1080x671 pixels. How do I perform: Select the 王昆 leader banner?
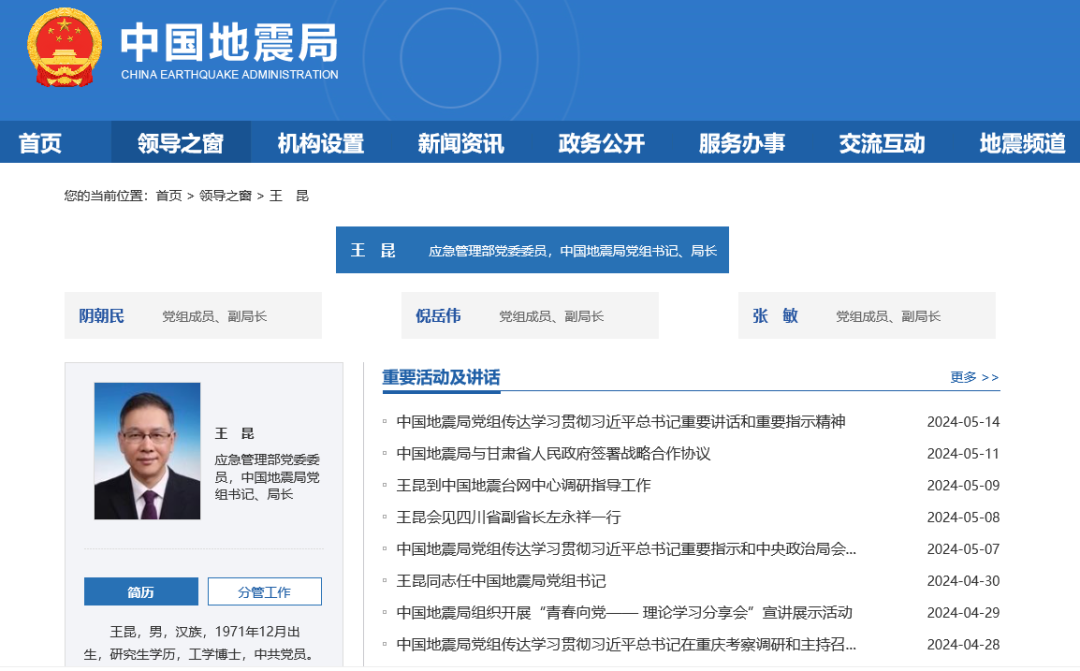tap(532, 250)
